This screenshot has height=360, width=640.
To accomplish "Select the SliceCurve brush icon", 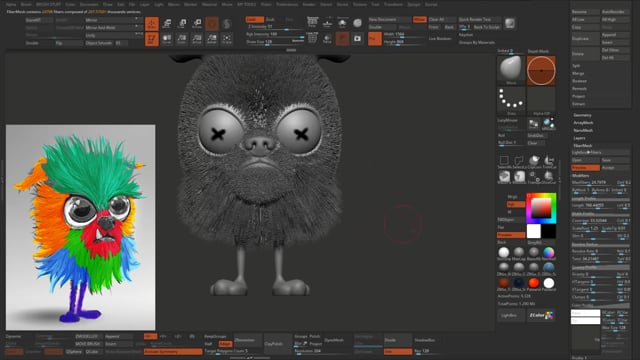I will [x=549, y=176].
